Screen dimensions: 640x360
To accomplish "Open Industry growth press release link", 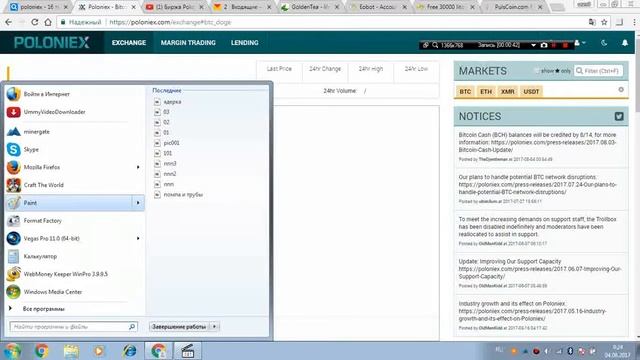I will (x=532, y=315).
